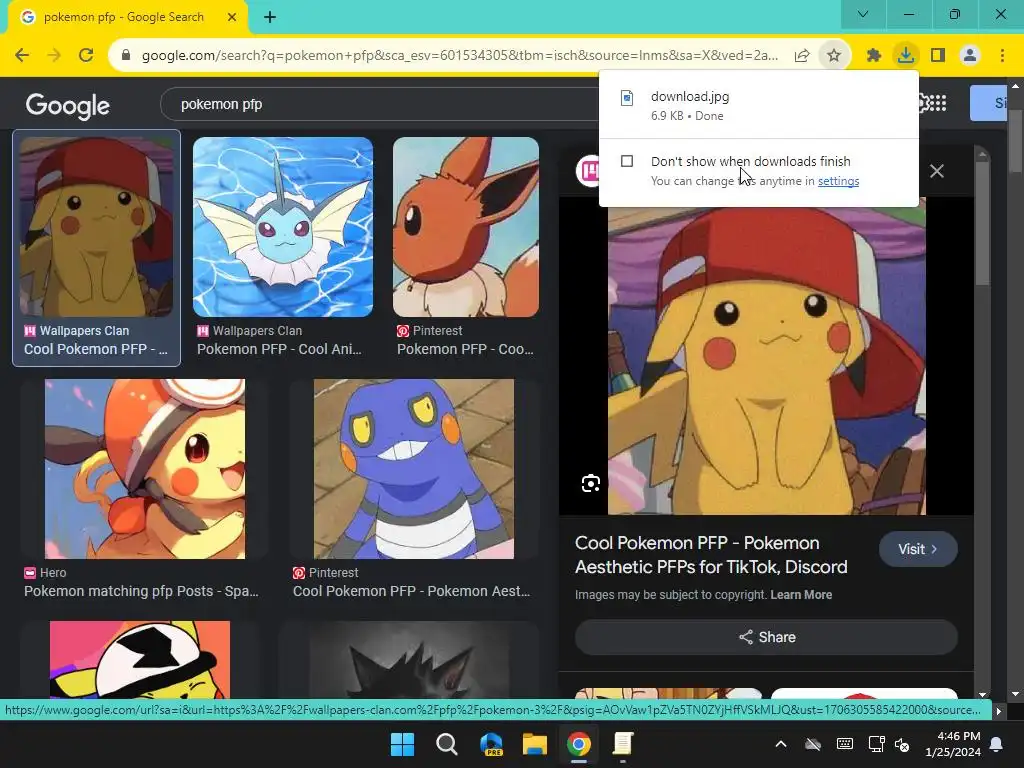The image size is (1024, 768).
Task: Open Pokemon matching pfp Posts result
Action: (141, 591)
